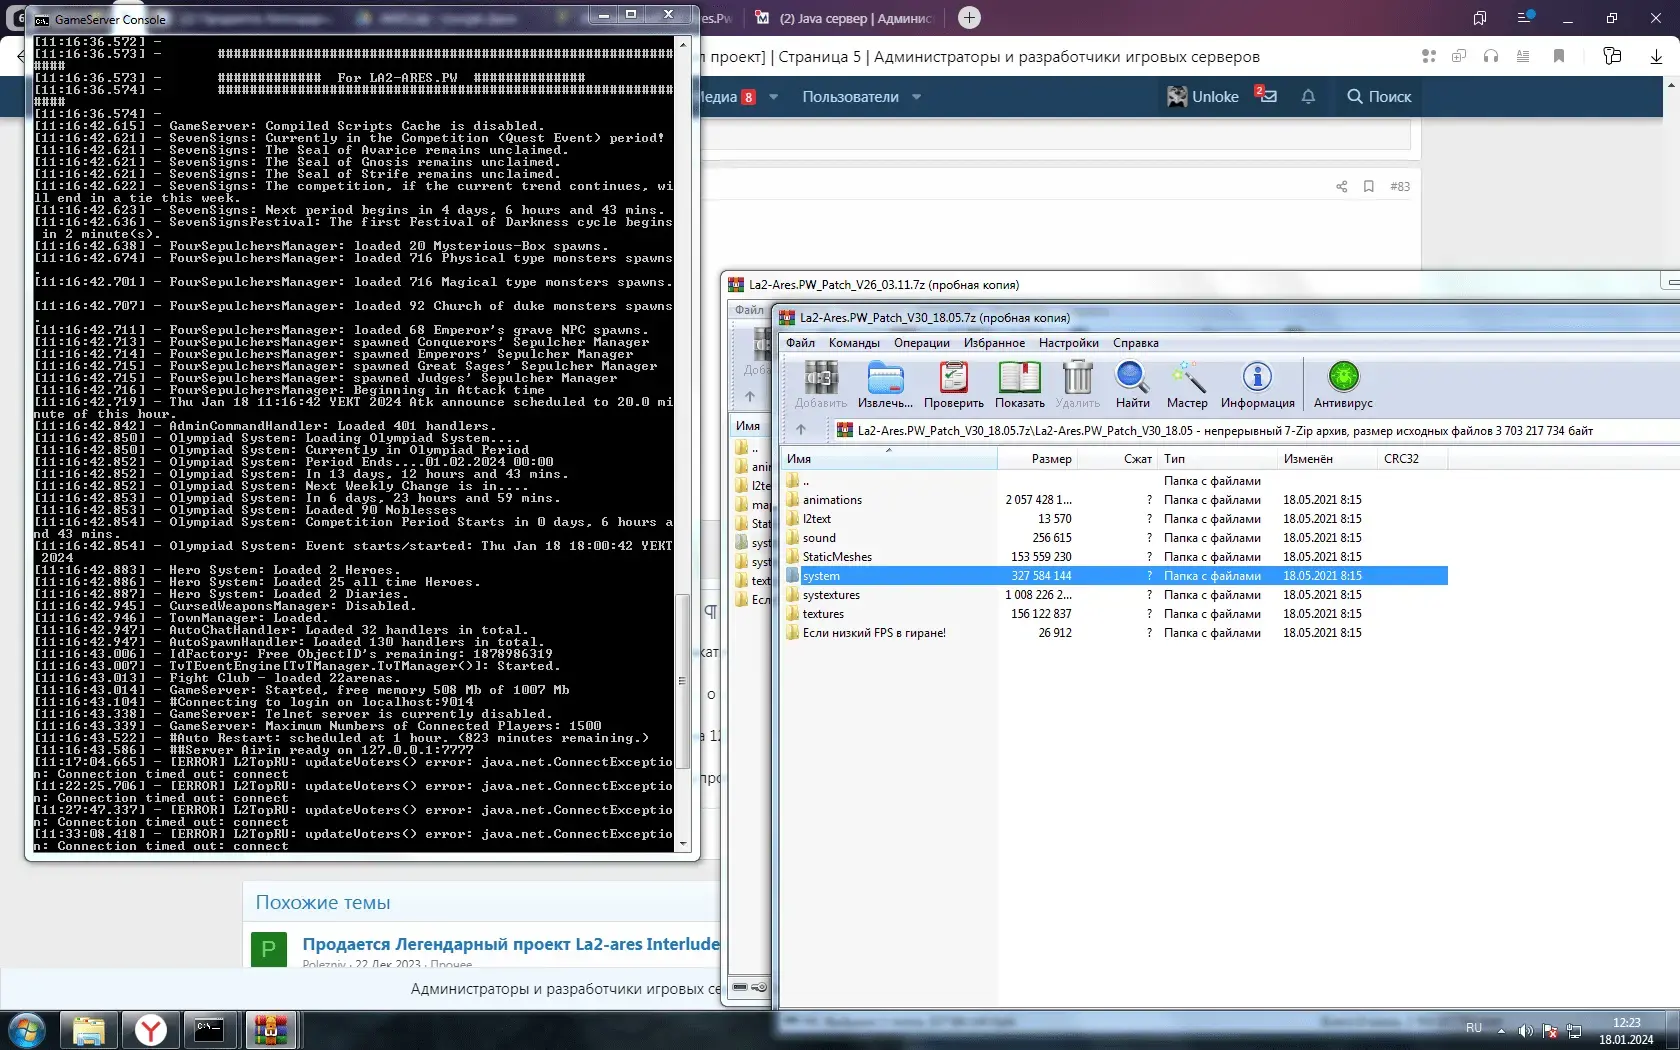This screenshot has height=1050, width=1680.
Task: Open the Команды menu
Action: point(853,343)
